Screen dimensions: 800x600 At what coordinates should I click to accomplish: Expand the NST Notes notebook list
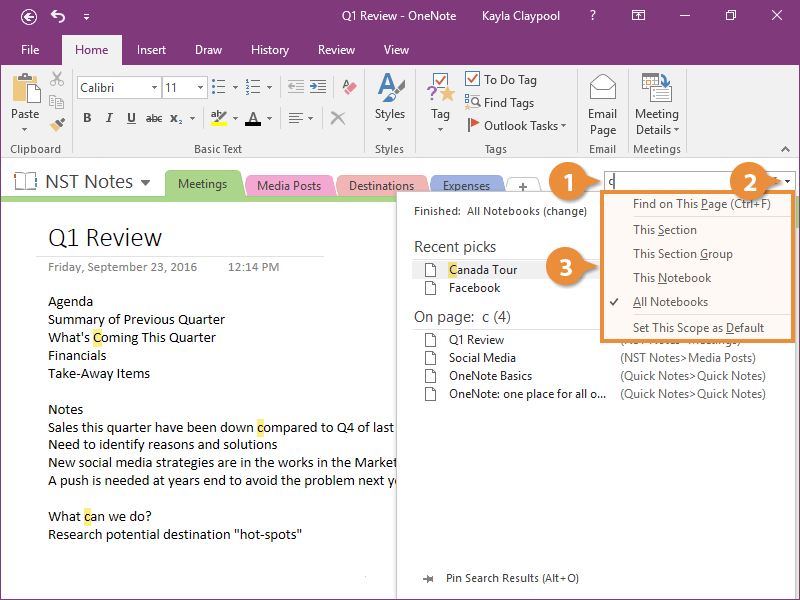pyautogui.click(x=145, y=183)
